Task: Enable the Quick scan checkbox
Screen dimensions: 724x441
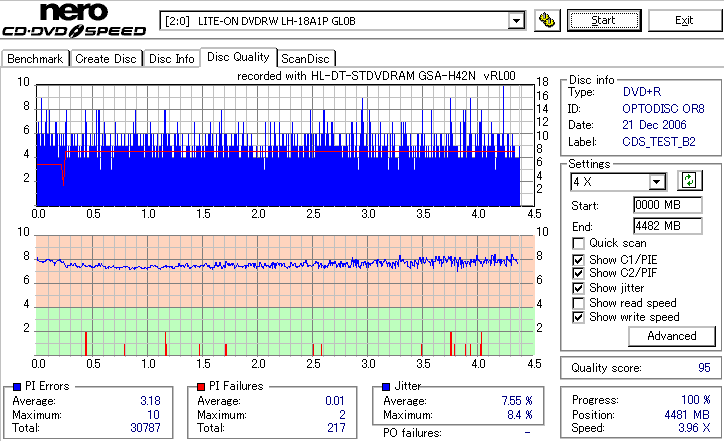Action: pos(578,243)
